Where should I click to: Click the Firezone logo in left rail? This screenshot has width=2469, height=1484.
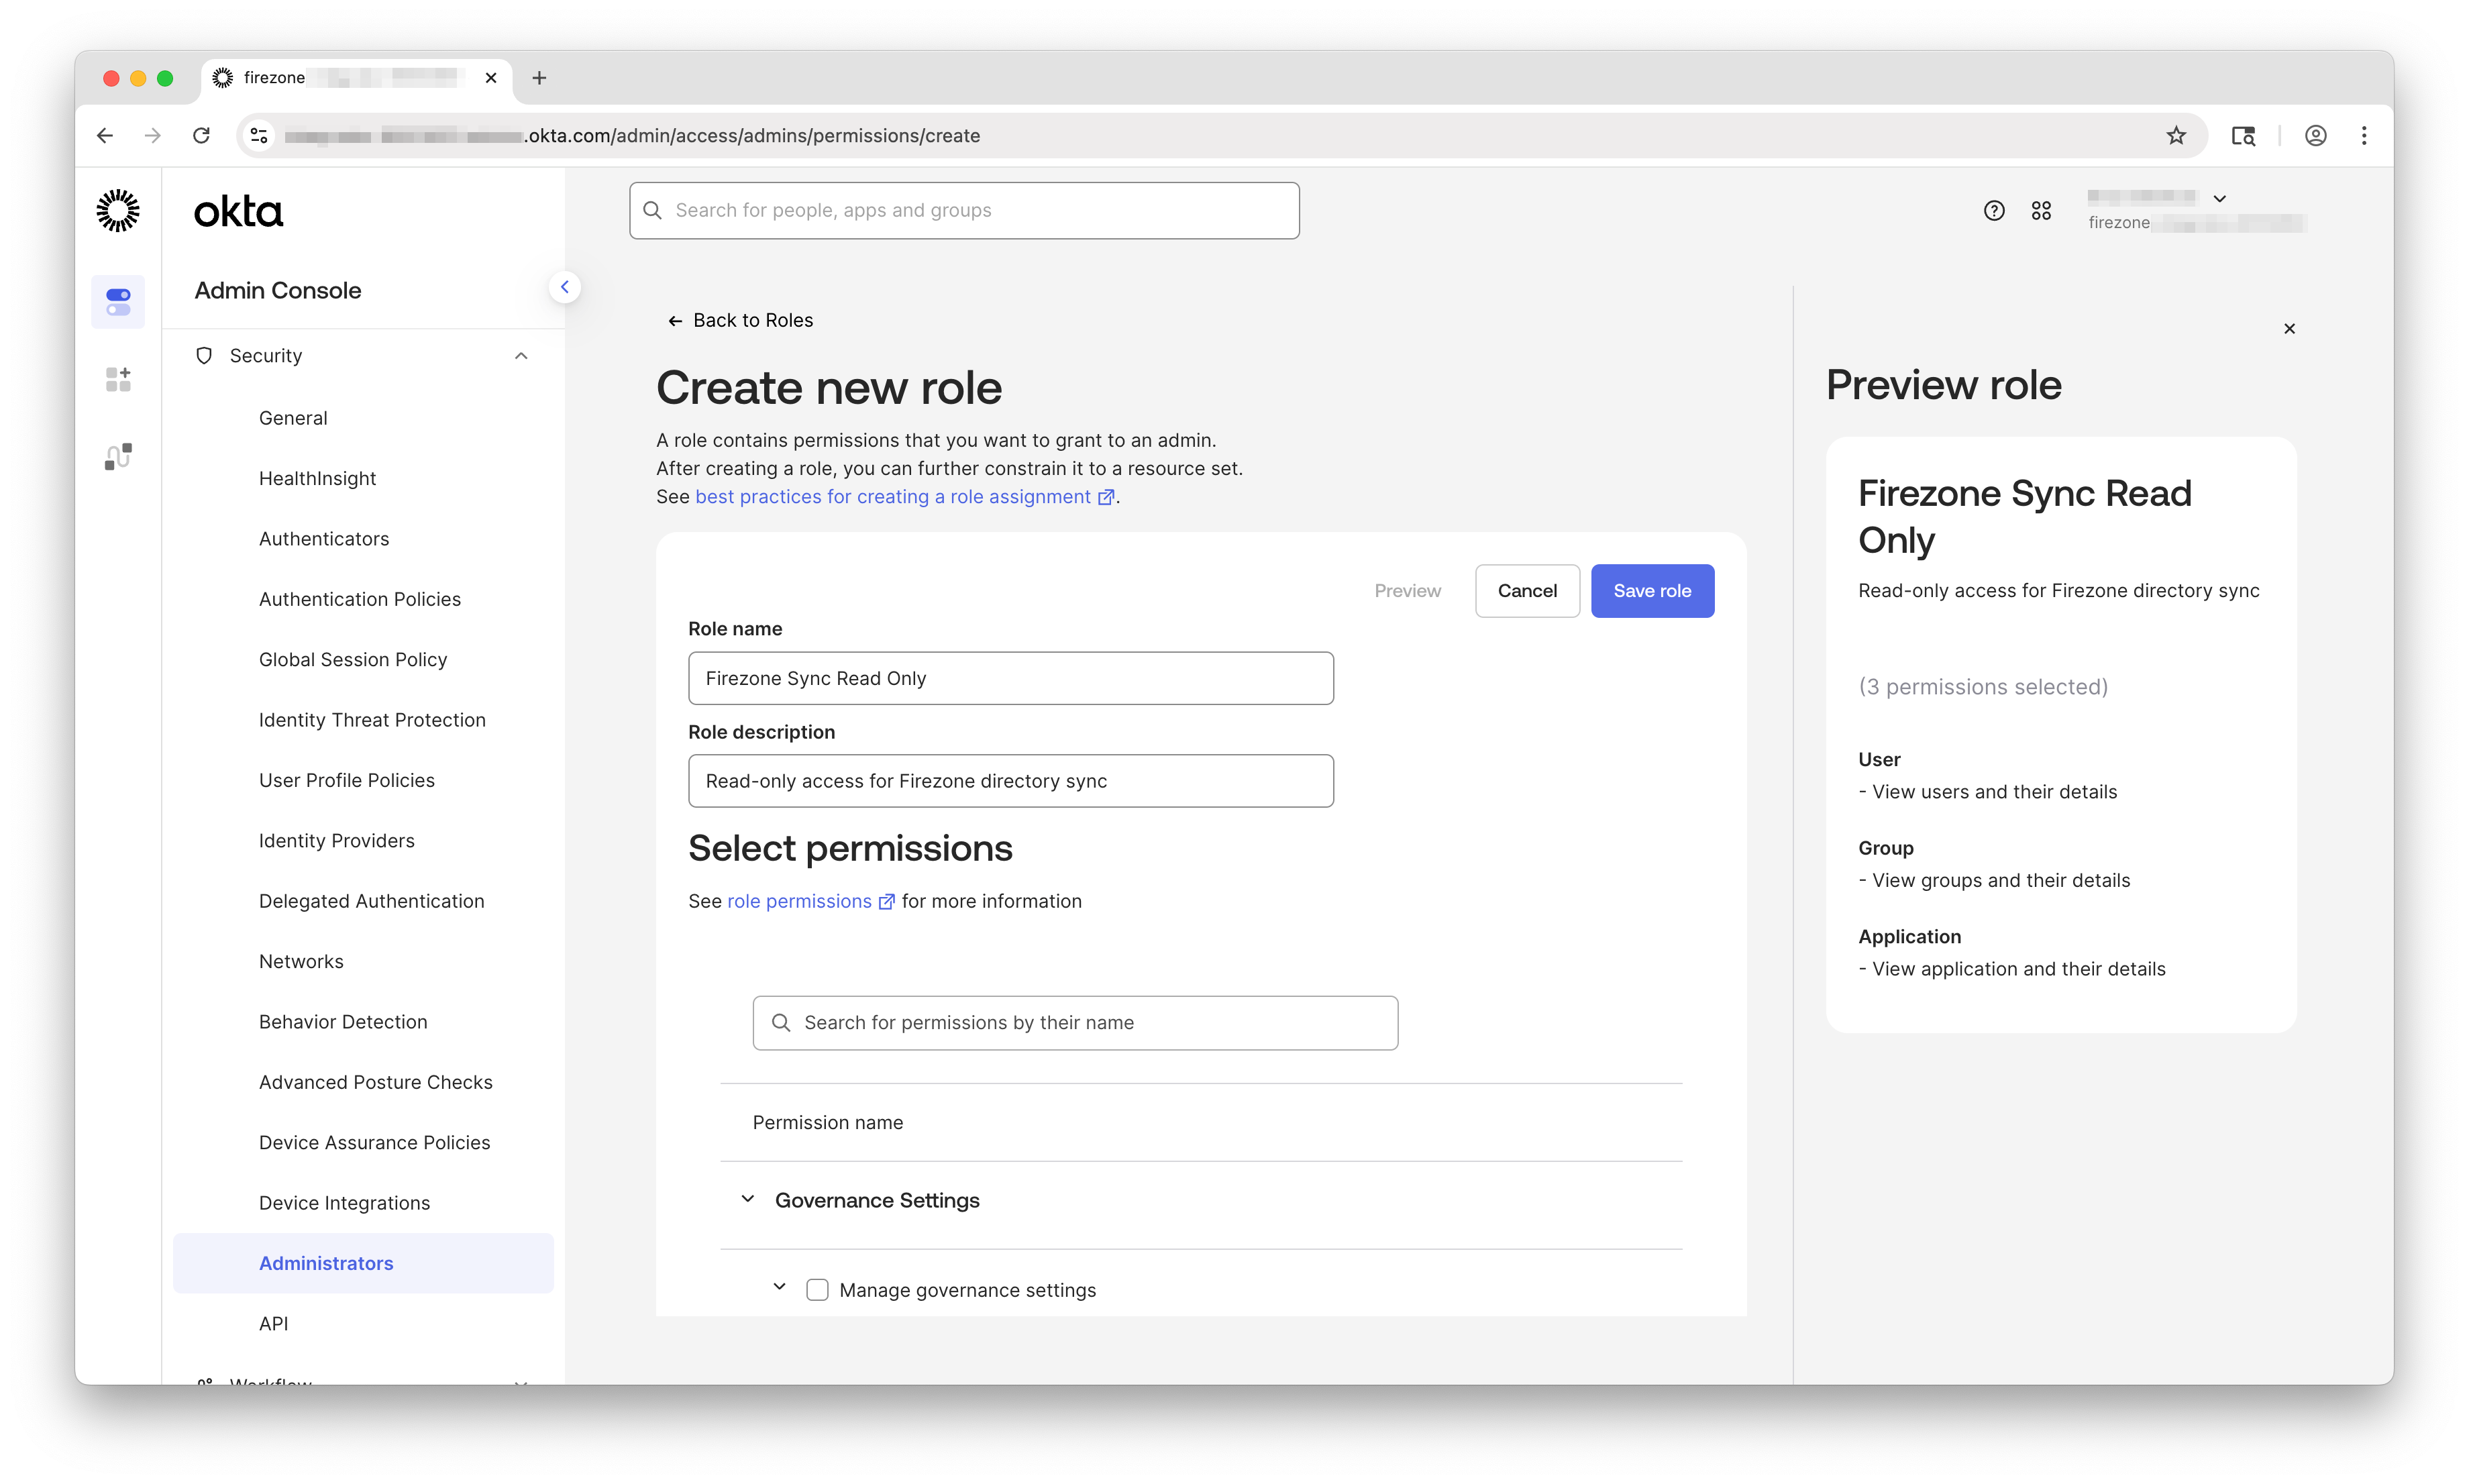coord(118,211)
